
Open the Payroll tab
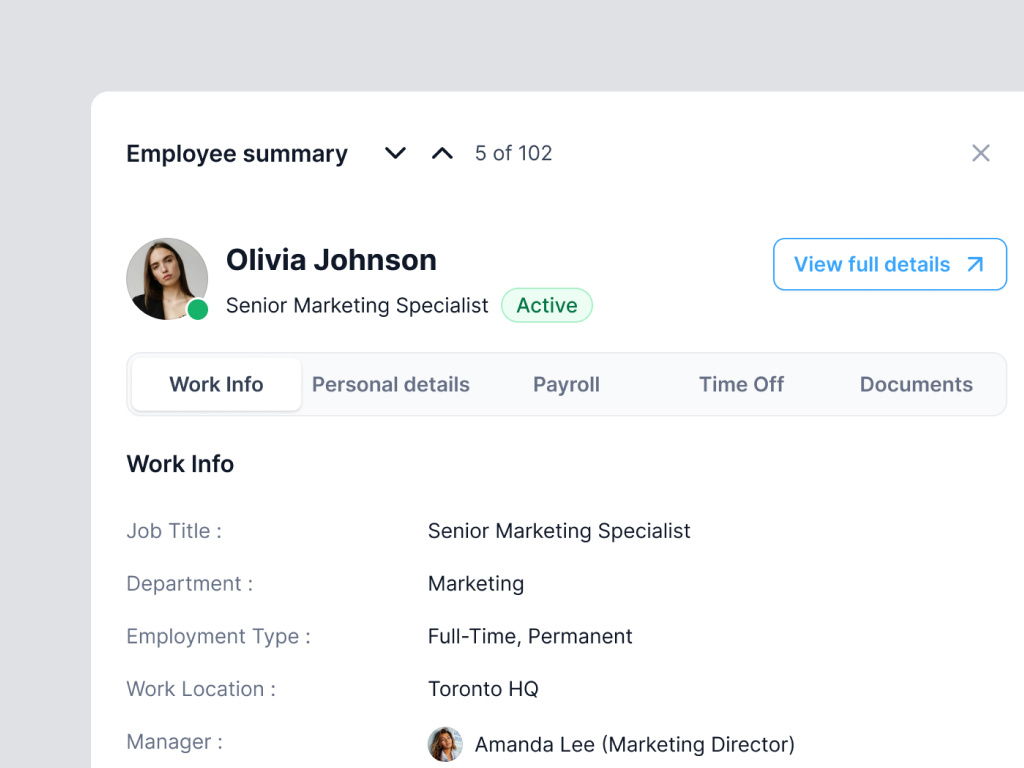(566, 384)
